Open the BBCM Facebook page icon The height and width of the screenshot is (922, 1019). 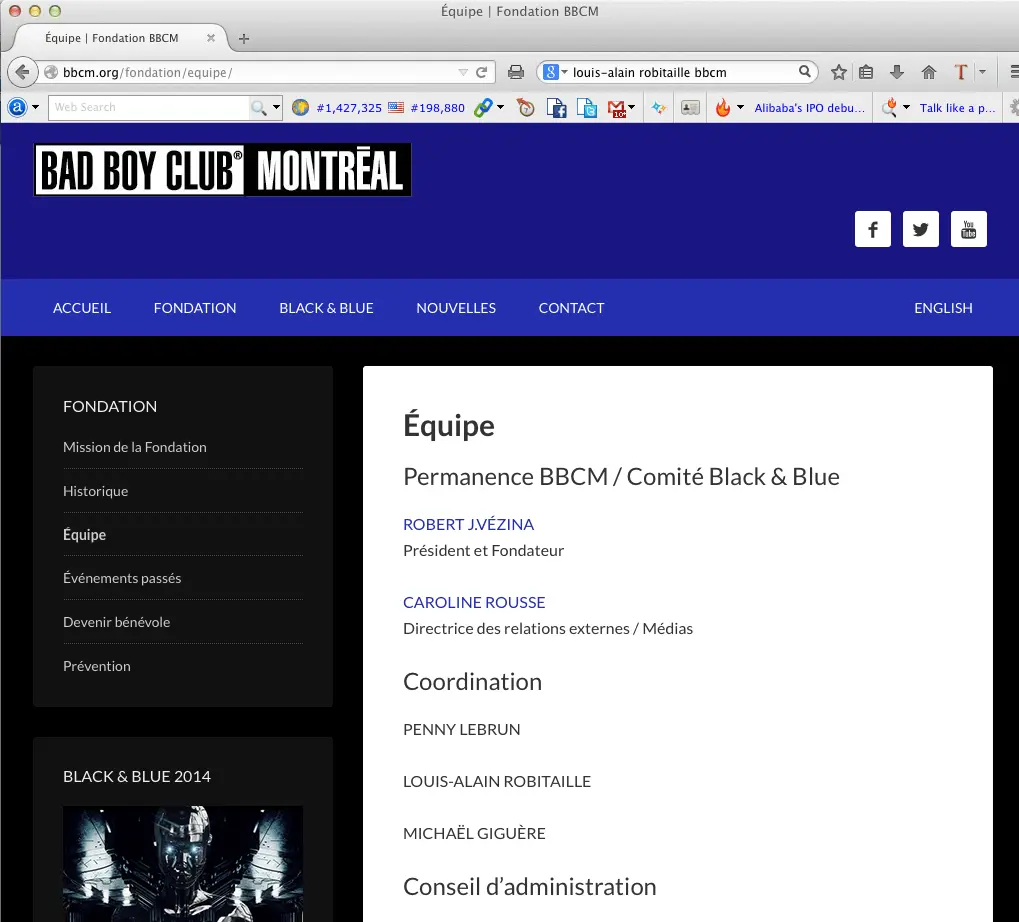[873, 229]
